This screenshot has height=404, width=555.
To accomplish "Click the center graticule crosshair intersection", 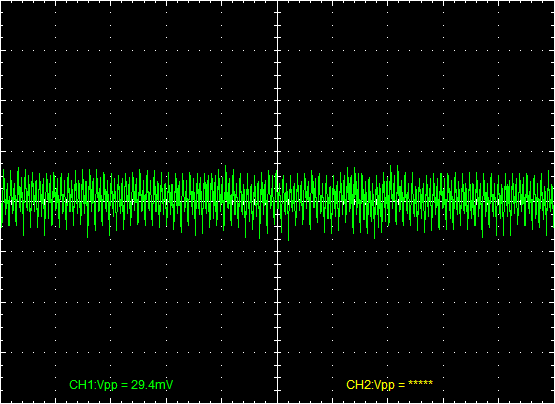I will pos(278,201).
